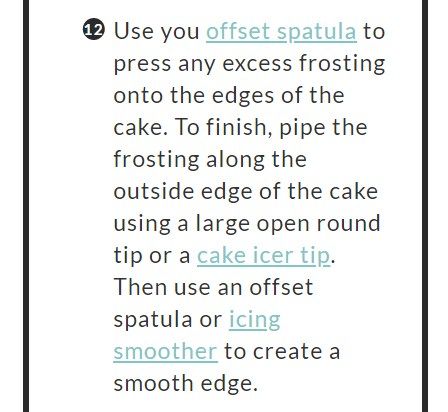Click the word "using" in the text
Viewport: 448px width, 412px height.
pyautogui.click(x=142, y=225)
